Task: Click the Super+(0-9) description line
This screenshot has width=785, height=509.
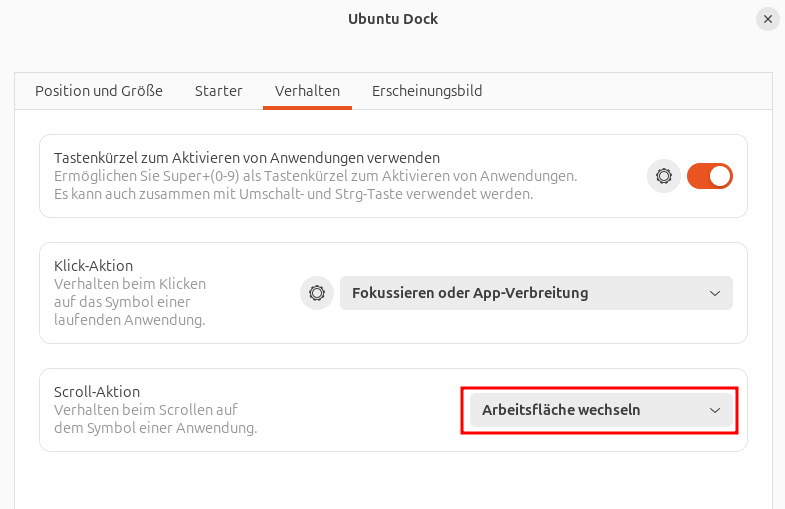Action: 315,176
